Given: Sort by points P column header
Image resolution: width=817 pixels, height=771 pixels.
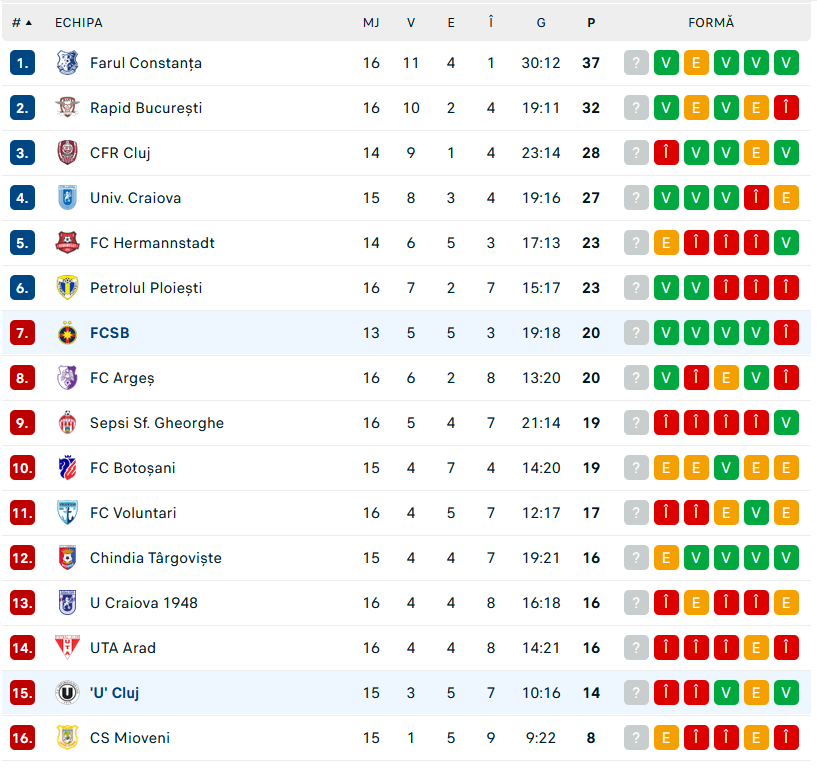Looking at the screenshot, I should click(591, 22).
